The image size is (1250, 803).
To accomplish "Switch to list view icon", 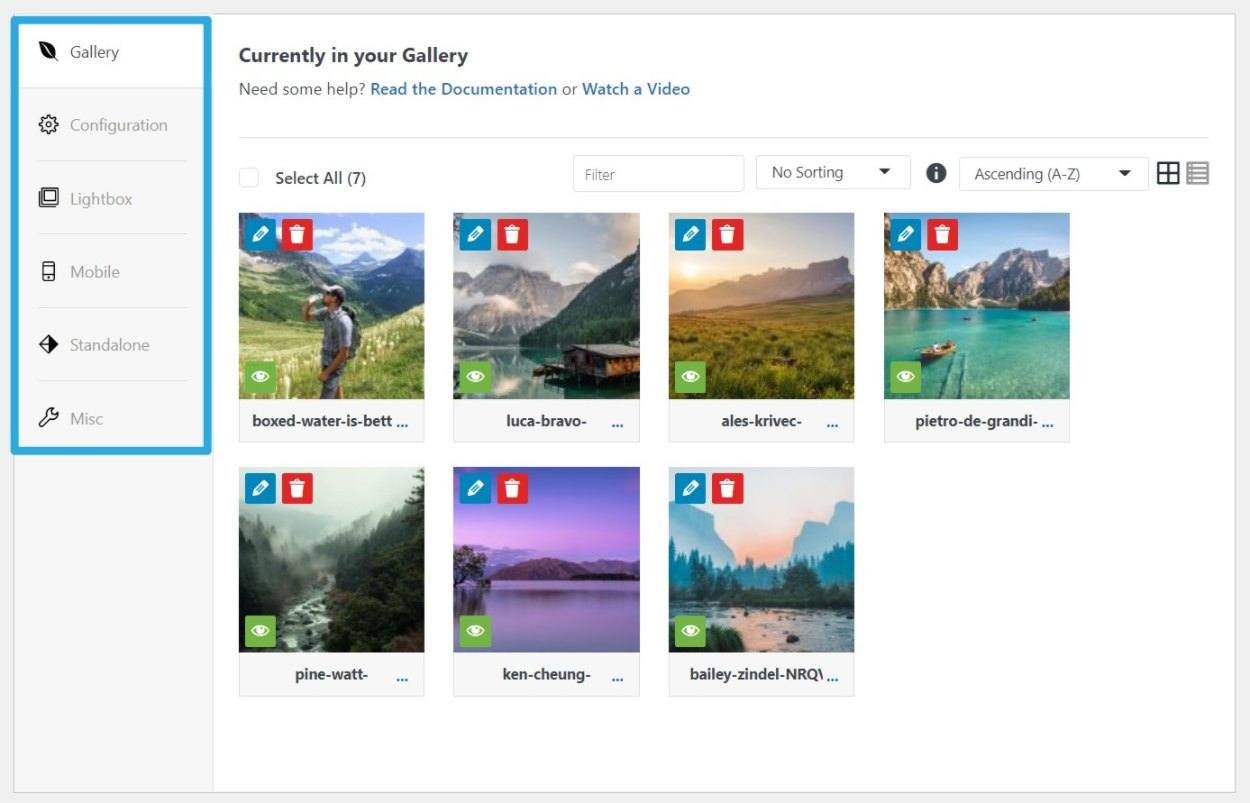I will click(1198, 173).
